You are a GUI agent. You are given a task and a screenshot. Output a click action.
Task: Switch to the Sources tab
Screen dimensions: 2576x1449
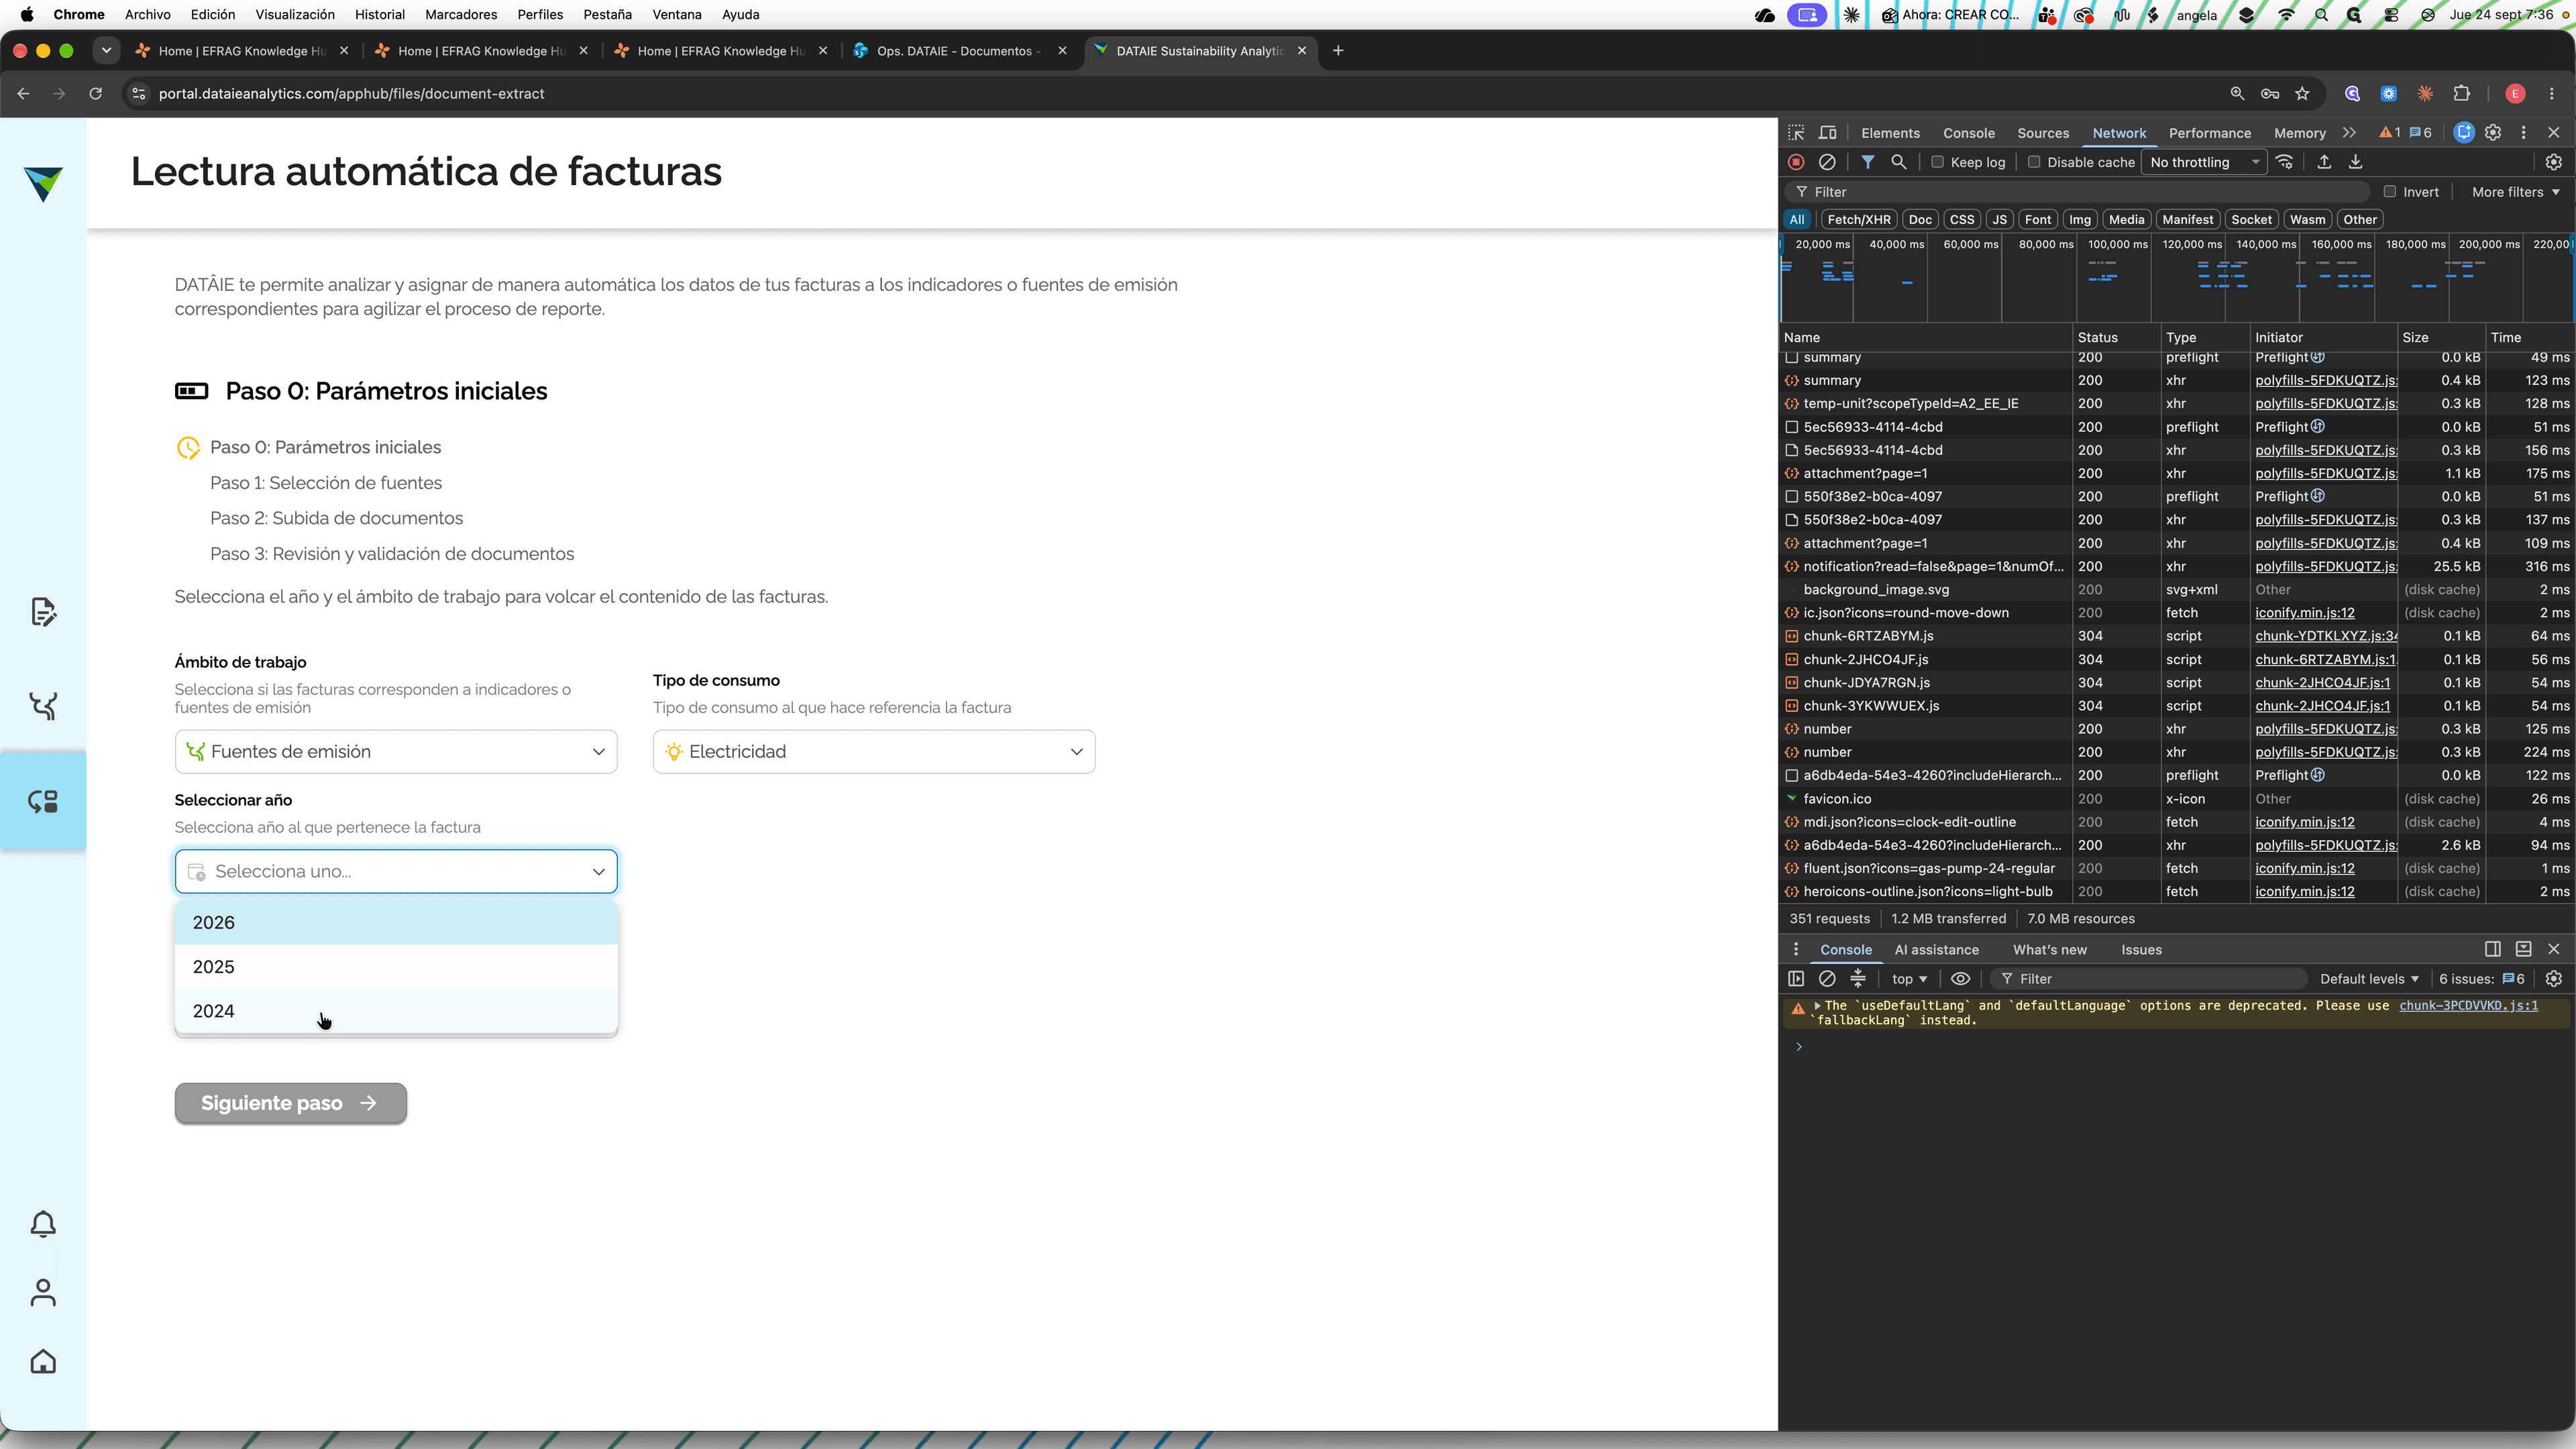click(2042, 133)
